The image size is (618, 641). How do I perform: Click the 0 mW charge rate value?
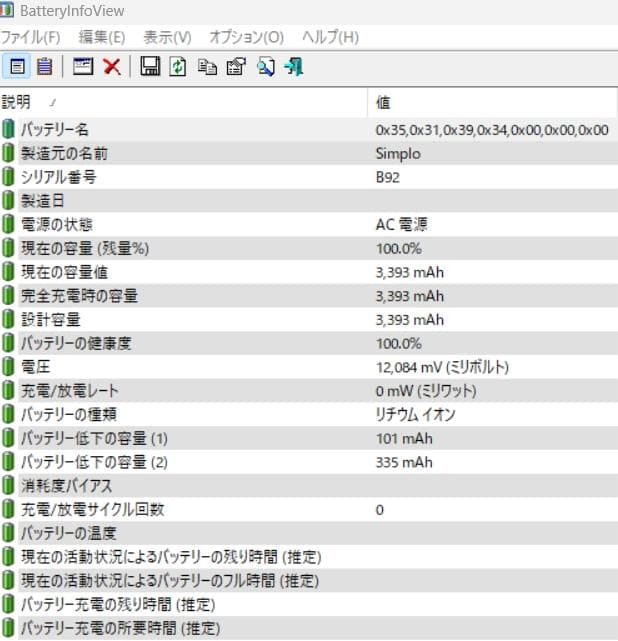tap(426, 391)
